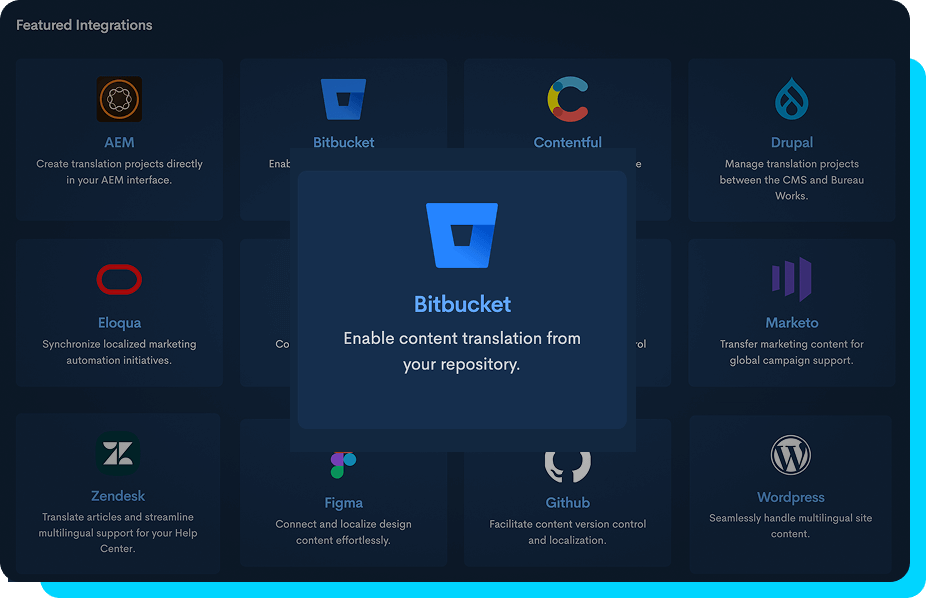Image resolution: width=926 pixels, height=598 pixels.
Task: Open the Figma title link
Action: coord(343,503)
